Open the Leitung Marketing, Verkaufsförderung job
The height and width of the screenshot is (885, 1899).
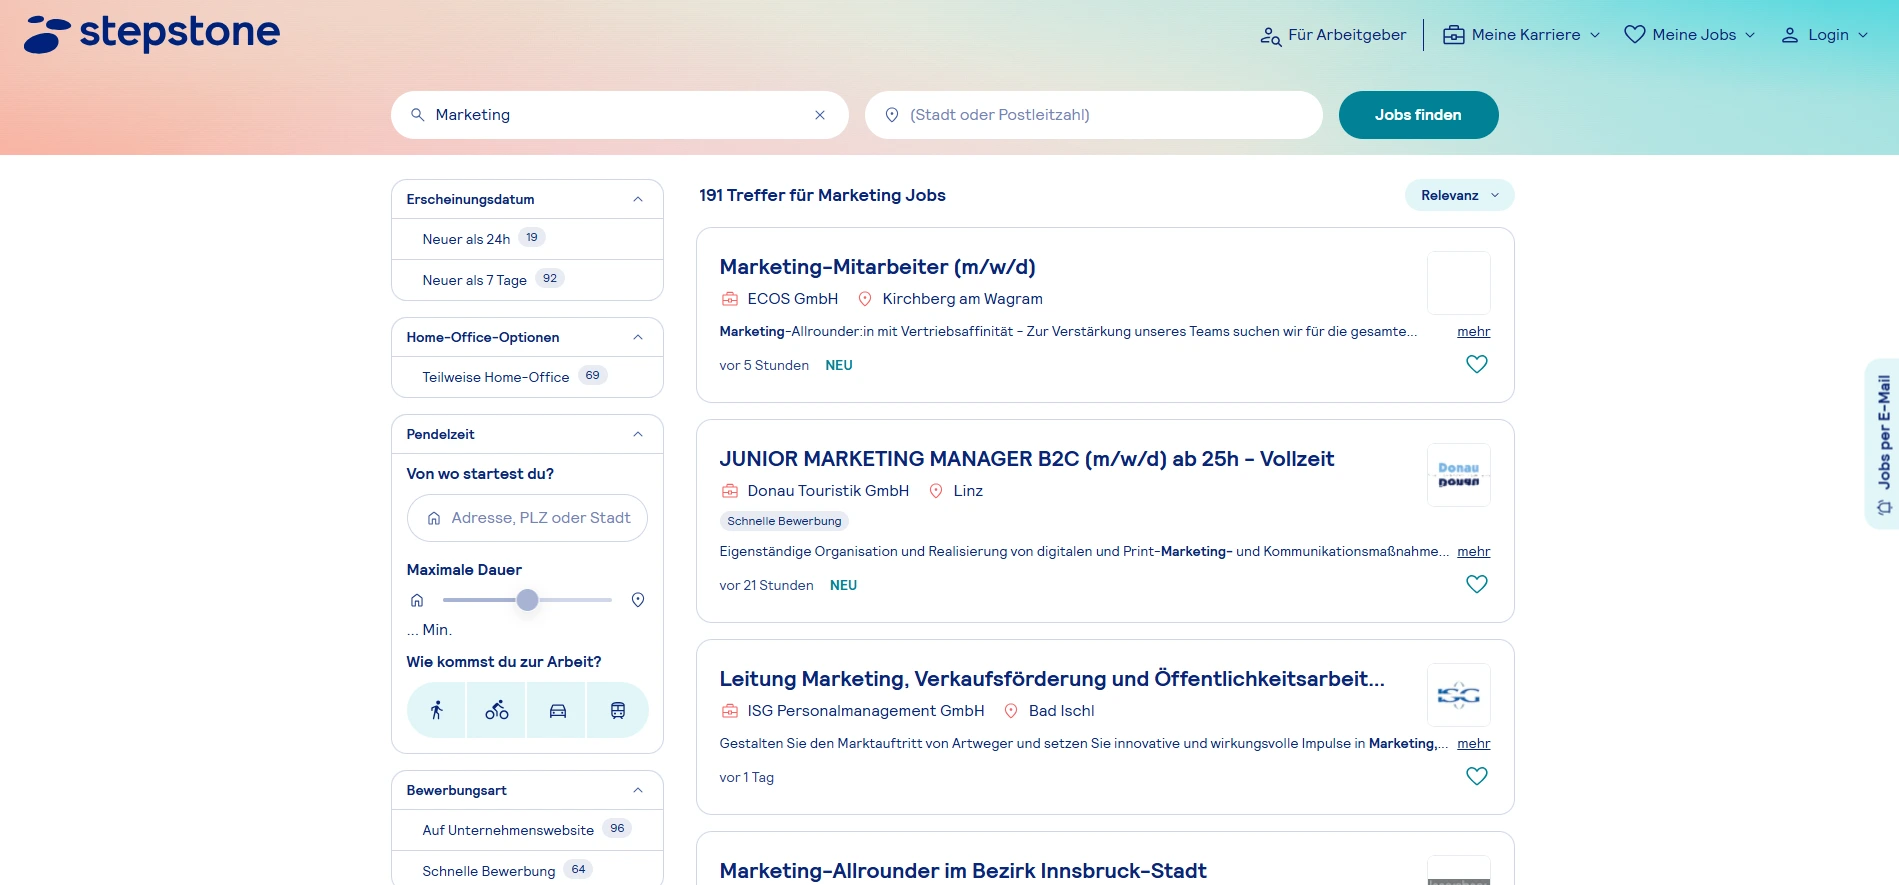coord(1052,679)
